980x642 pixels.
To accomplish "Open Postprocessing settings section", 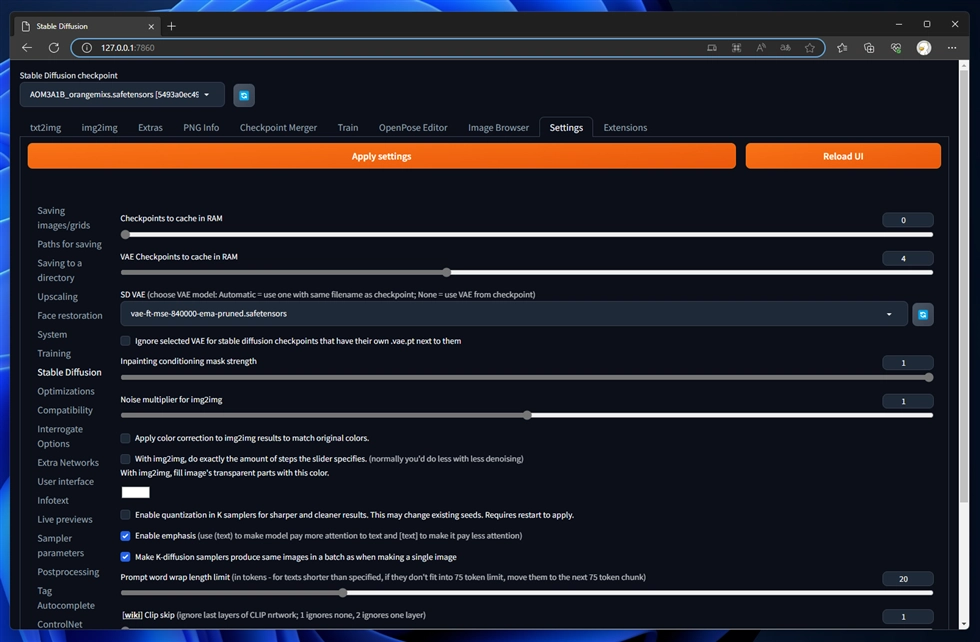I will pos(68,572).
